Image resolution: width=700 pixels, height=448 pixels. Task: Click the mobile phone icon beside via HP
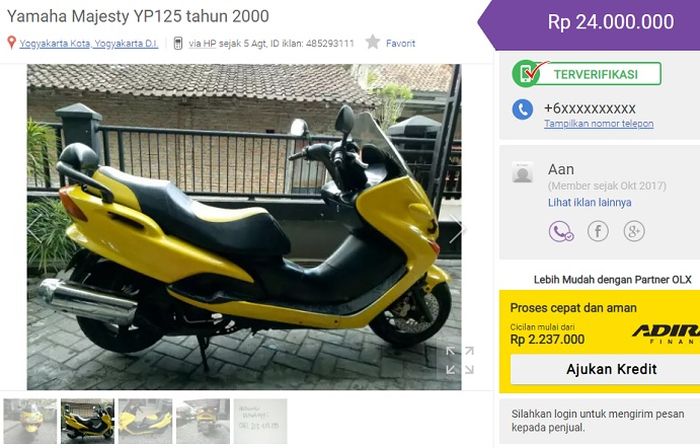pyautogui.click(x=178, y=43)
